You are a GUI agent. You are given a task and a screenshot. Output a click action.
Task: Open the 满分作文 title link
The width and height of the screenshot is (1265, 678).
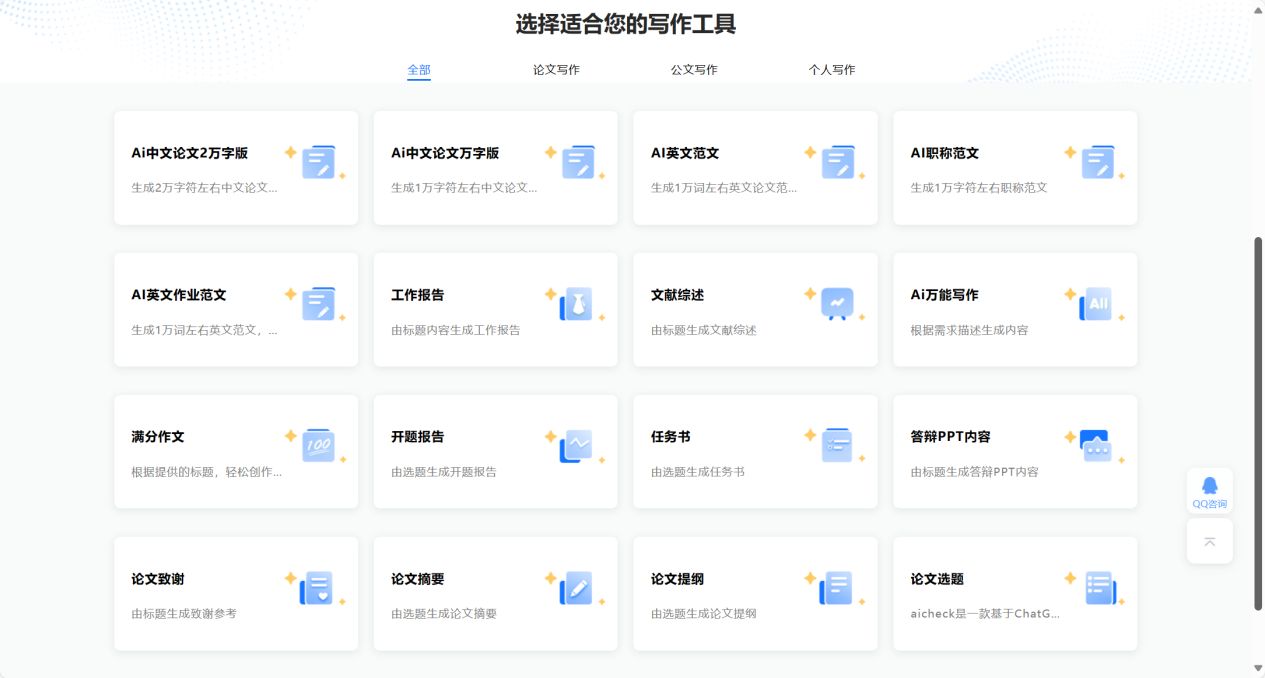click(158, 437)
